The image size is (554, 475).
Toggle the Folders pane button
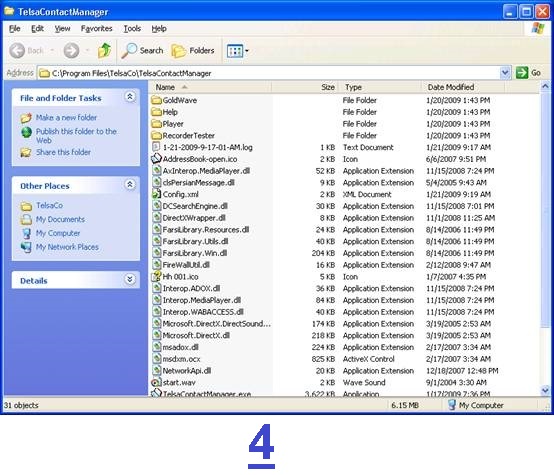click(193, 51)
